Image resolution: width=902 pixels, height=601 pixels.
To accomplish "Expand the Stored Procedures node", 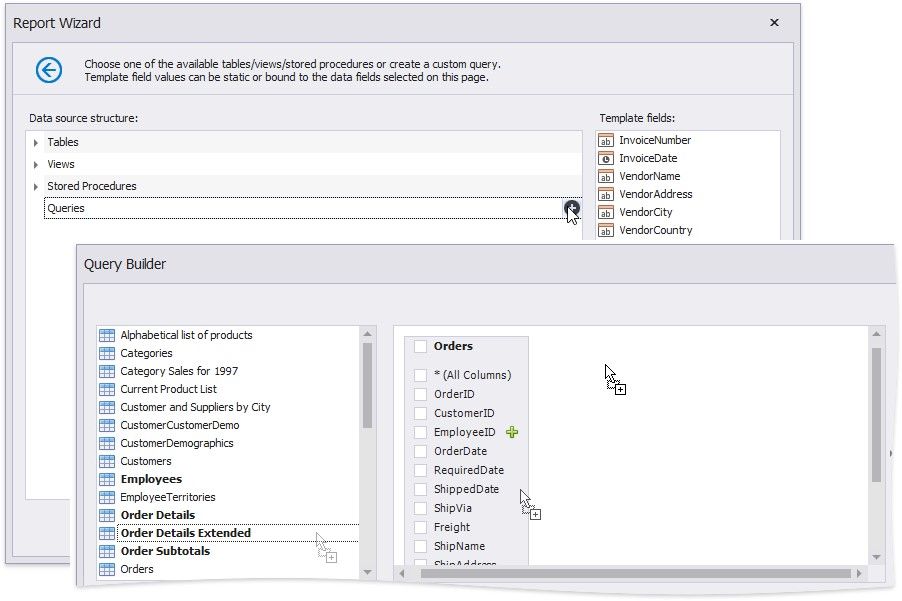I will click(x=36, y=187).
